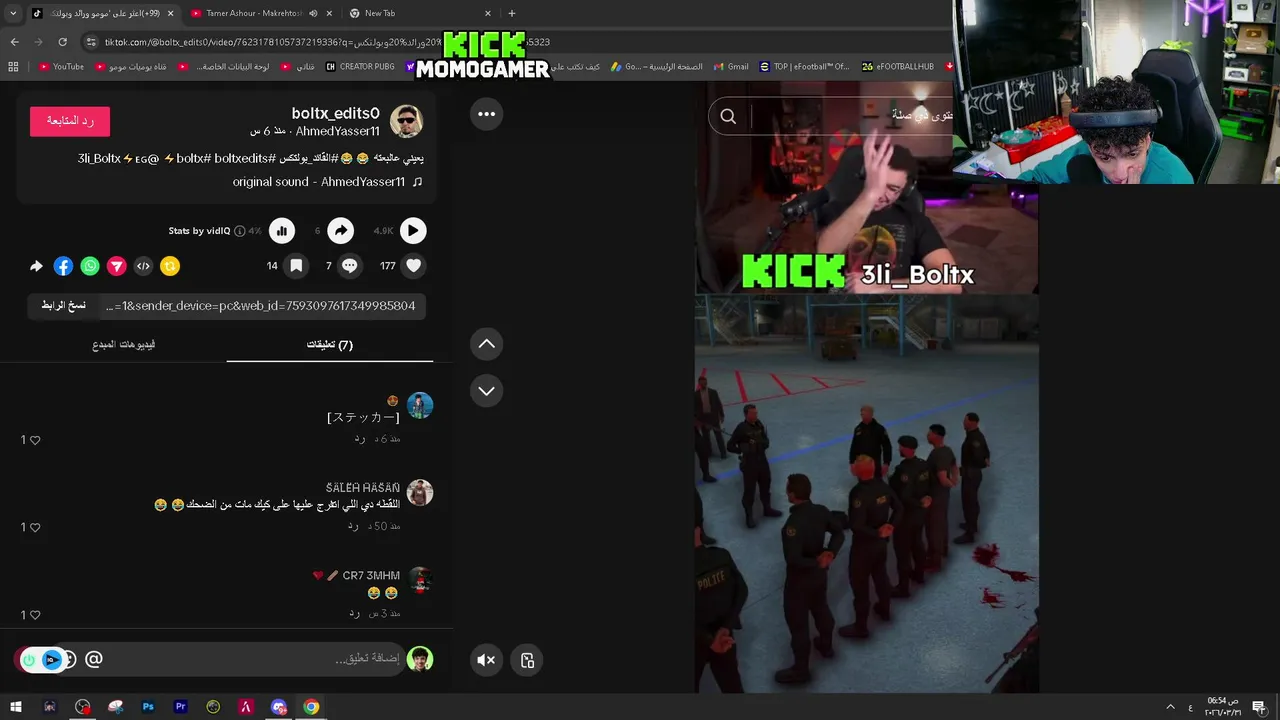Open SALEH HASAN's profile avatar
Viewport: 1280px width, 720px height.
pos(420,492)
